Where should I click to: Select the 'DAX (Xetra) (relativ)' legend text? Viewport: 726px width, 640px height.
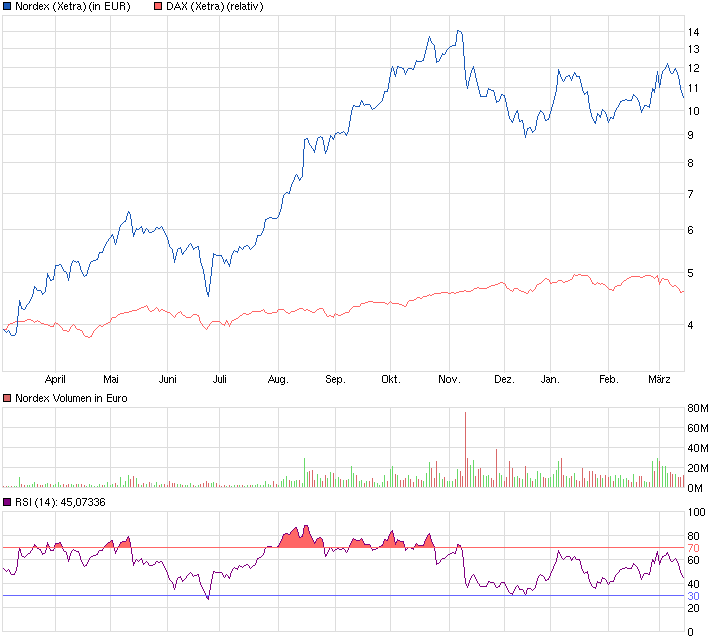[215, 6]
